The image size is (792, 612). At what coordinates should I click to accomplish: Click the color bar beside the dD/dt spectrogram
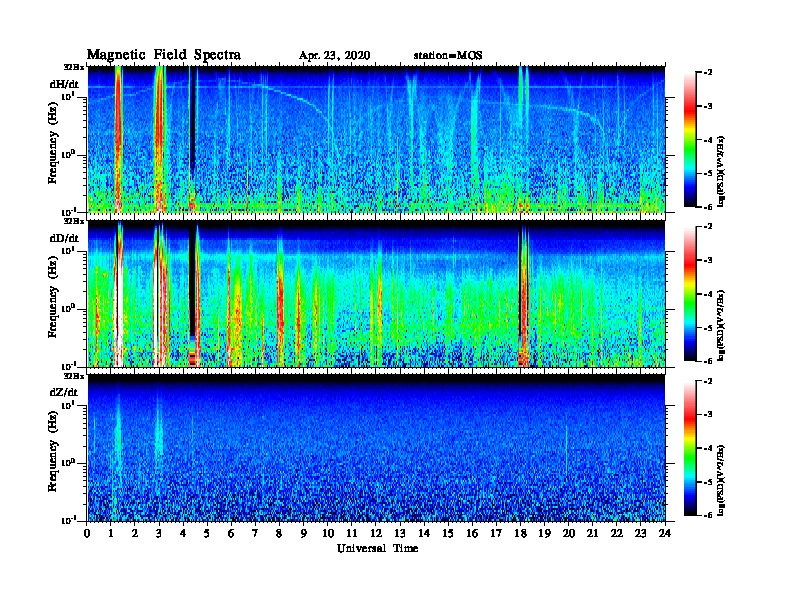(689, 294)
